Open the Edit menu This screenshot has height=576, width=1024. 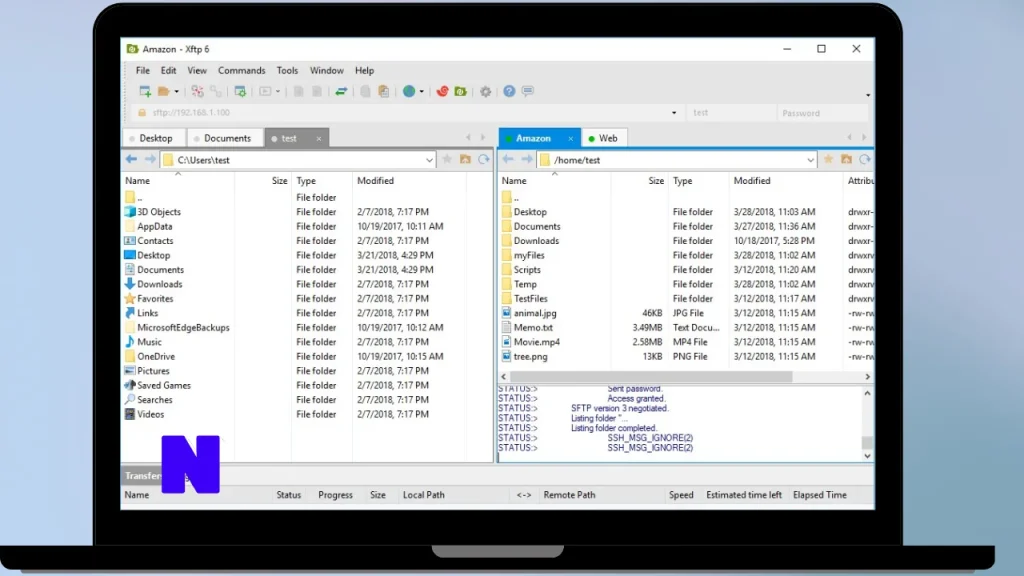coord(168,71)
